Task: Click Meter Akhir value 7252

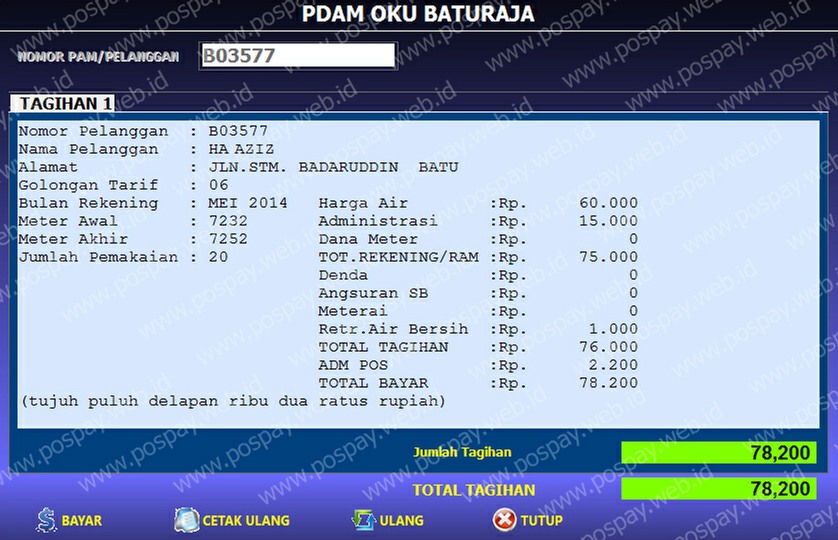Action: [228, 239]
